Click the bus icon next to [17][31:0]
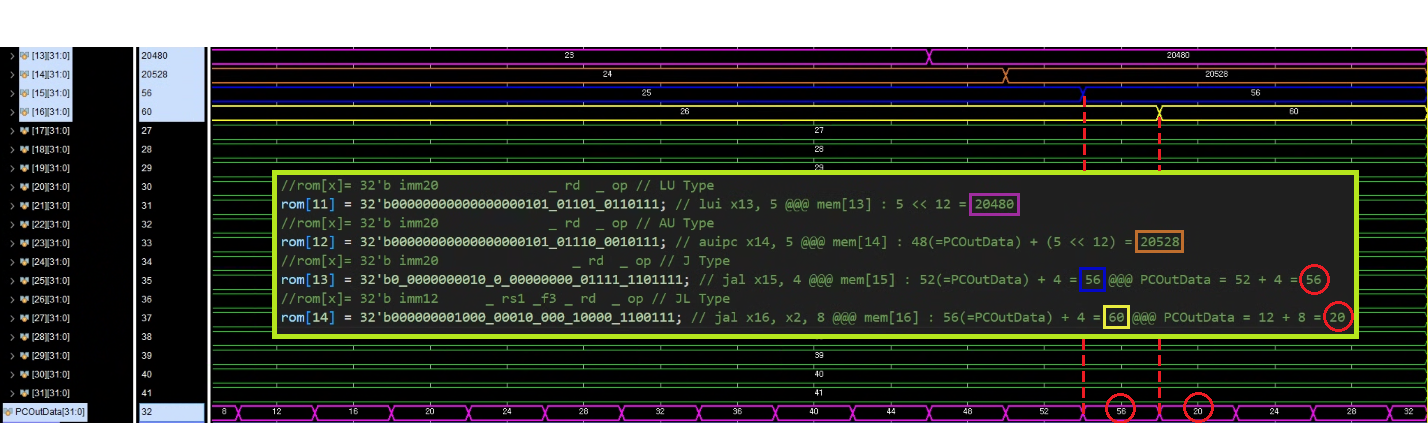The width and height of the screenshot is (1428, 423). (x=25, y=131)
